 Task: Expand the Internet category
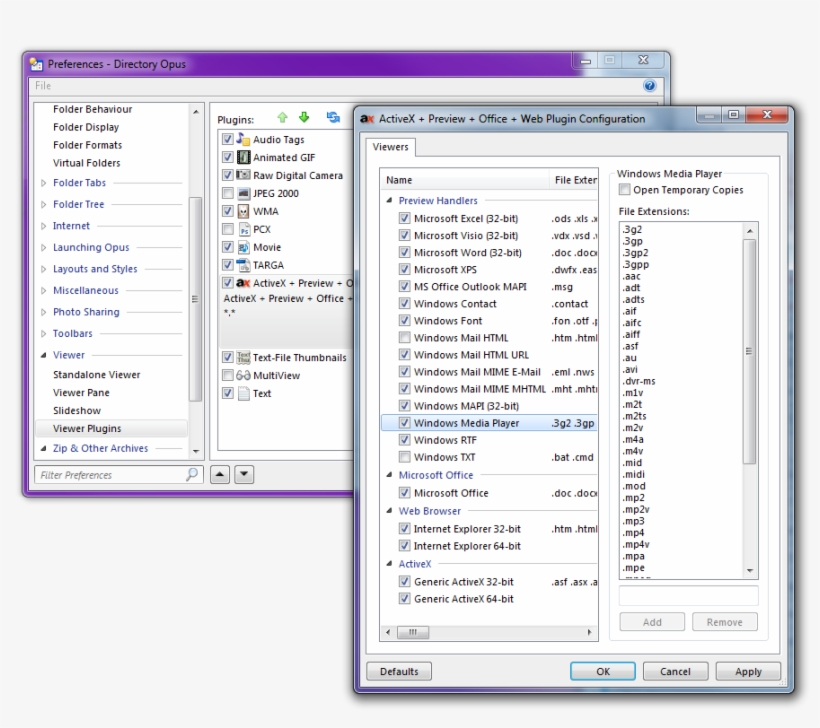pos(43,226)
